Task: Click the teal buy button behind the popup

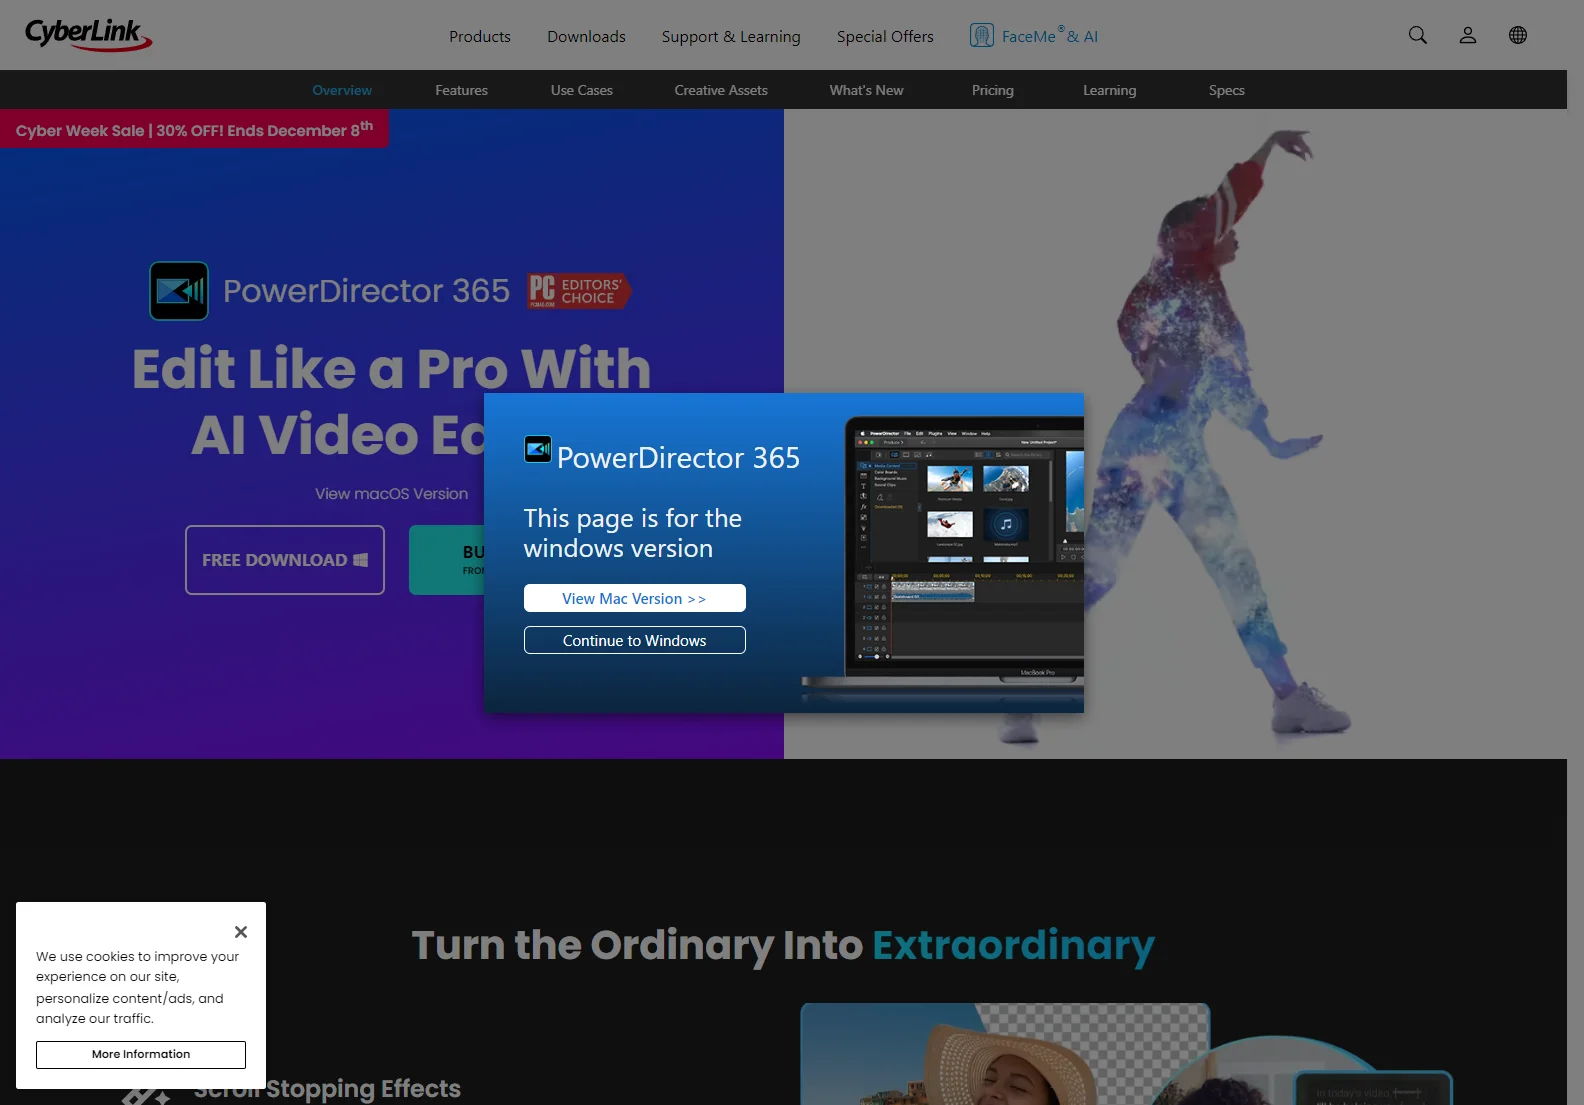Action: pos(447,560)
